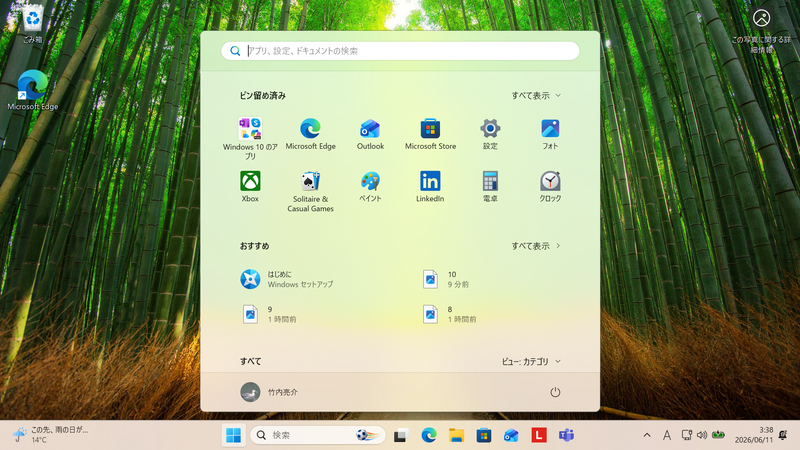Click the power button in Start menu
800x450 pixels.
[555, 392]
